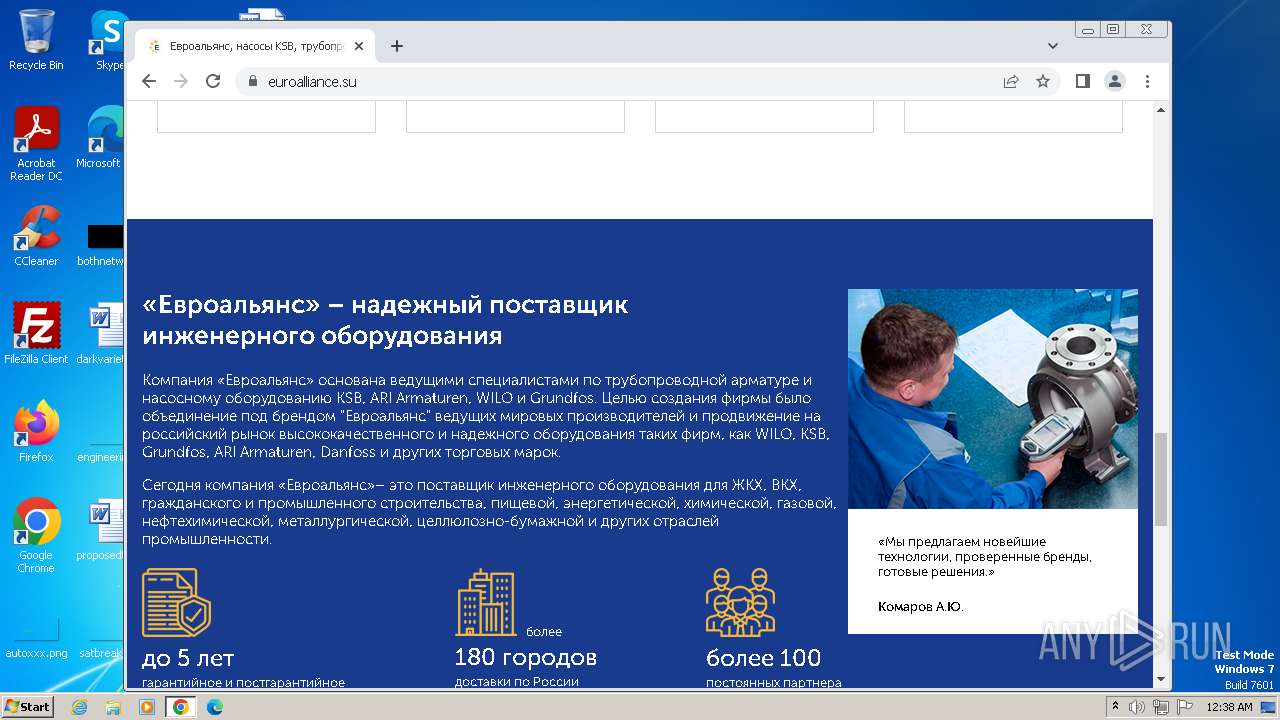The width and height of the screenshot is (1280, 720).
Task: Click the page vertical scrollbar thumb
Action: coord(1161,480)
